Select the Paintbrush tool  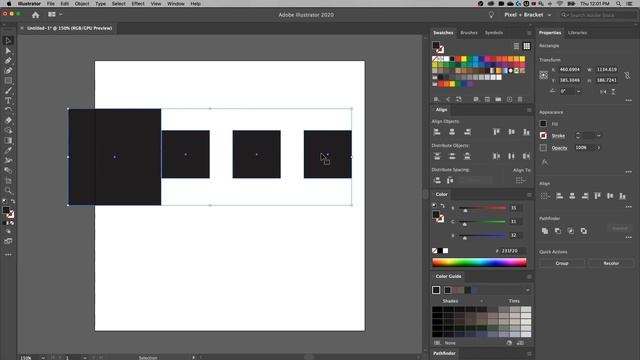8,91
